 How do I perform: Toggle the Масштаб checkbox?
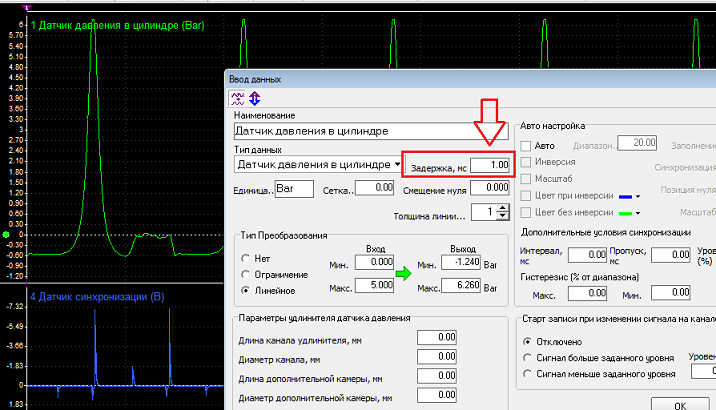point(526,179)
